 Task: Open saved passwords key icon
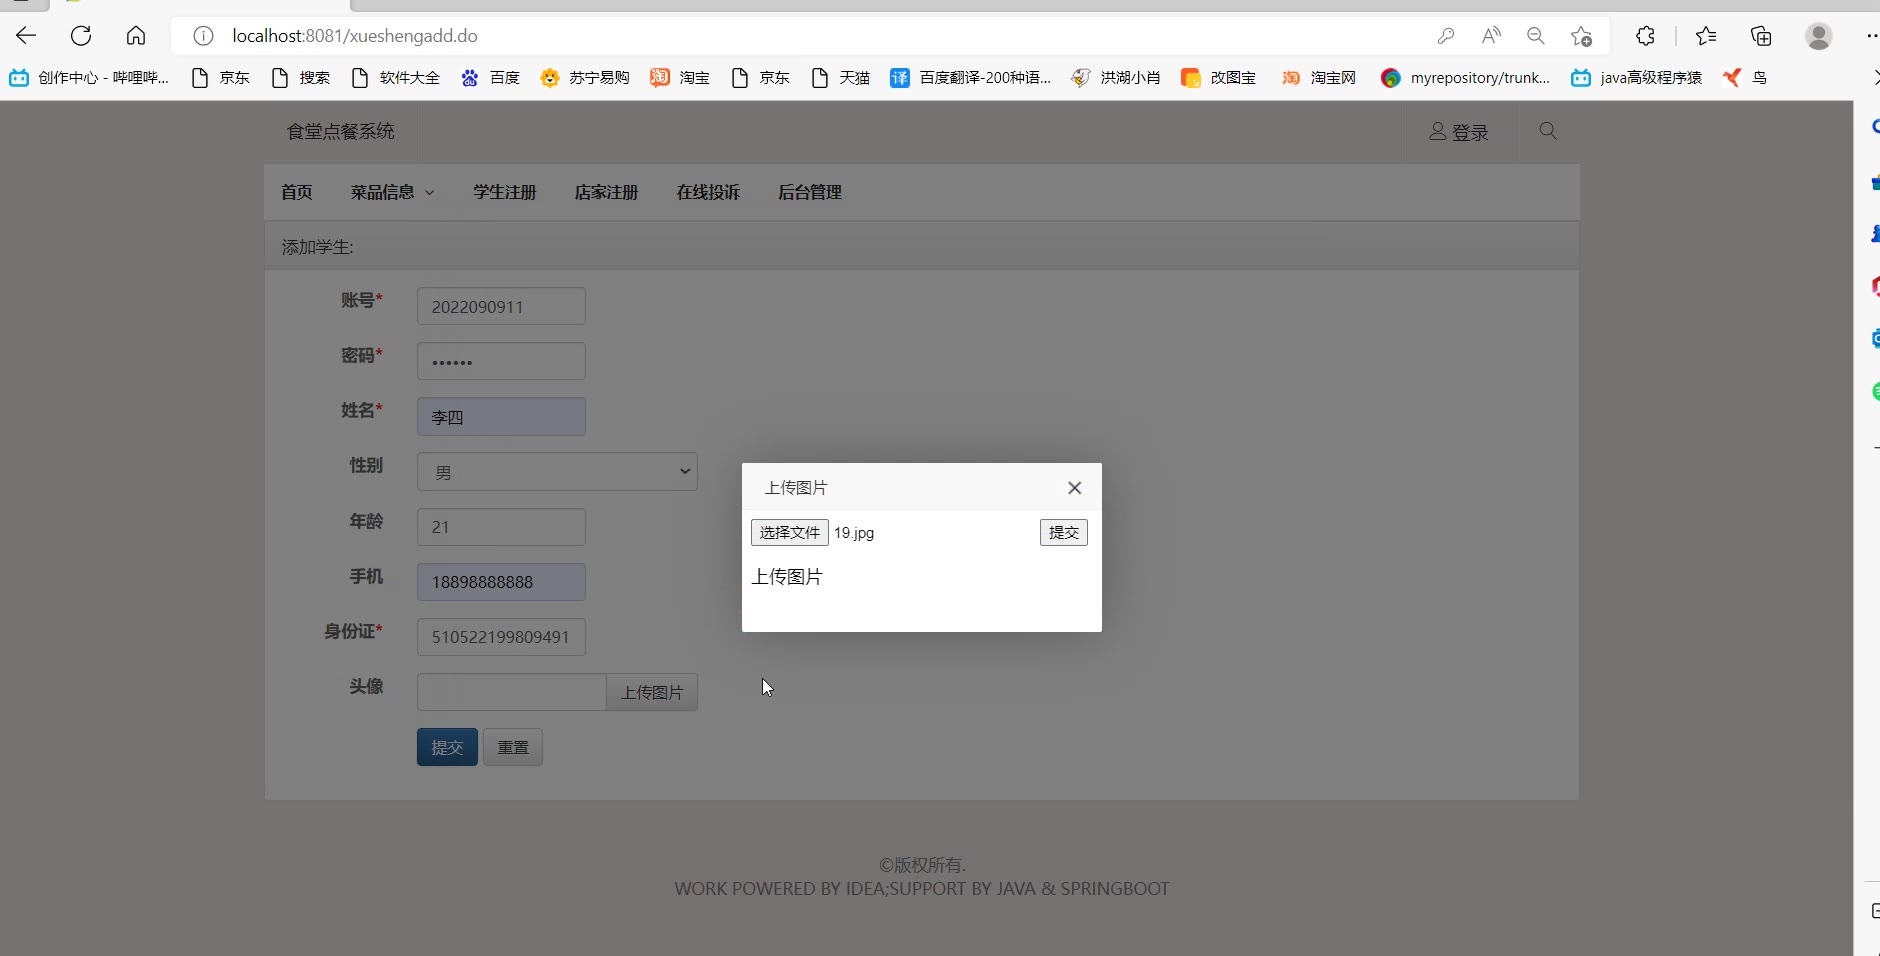[x=1446, y=36]
